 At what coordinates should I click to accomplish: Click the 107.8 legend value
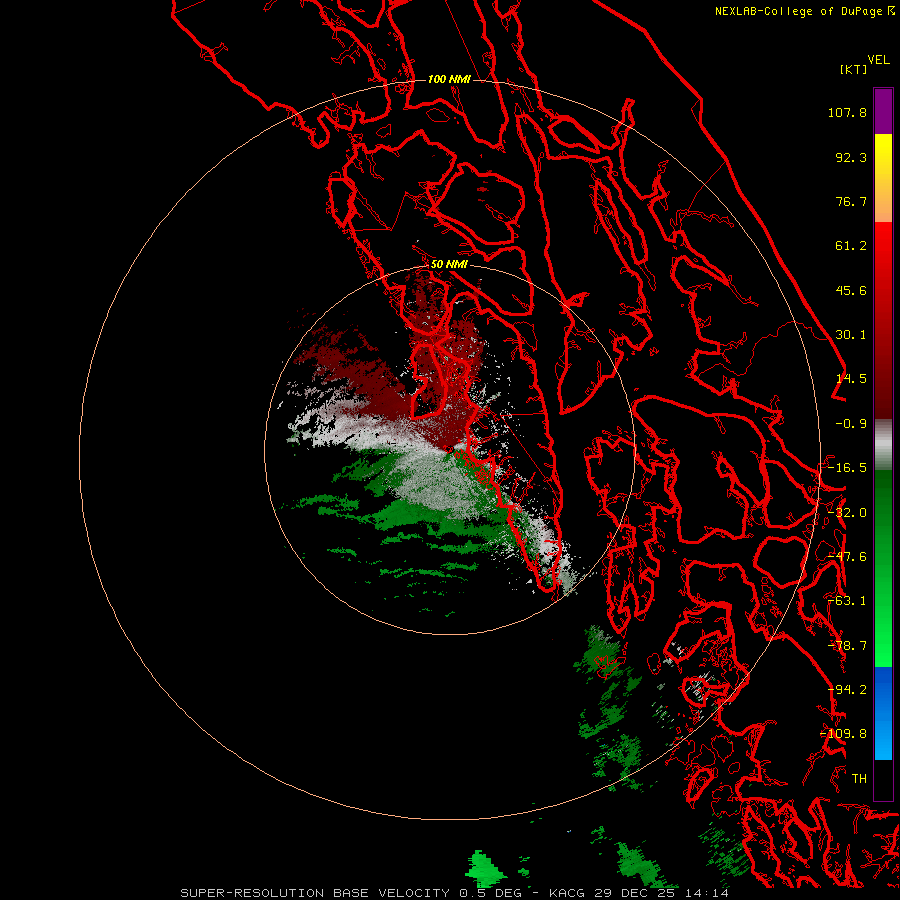tap(847, 112)
